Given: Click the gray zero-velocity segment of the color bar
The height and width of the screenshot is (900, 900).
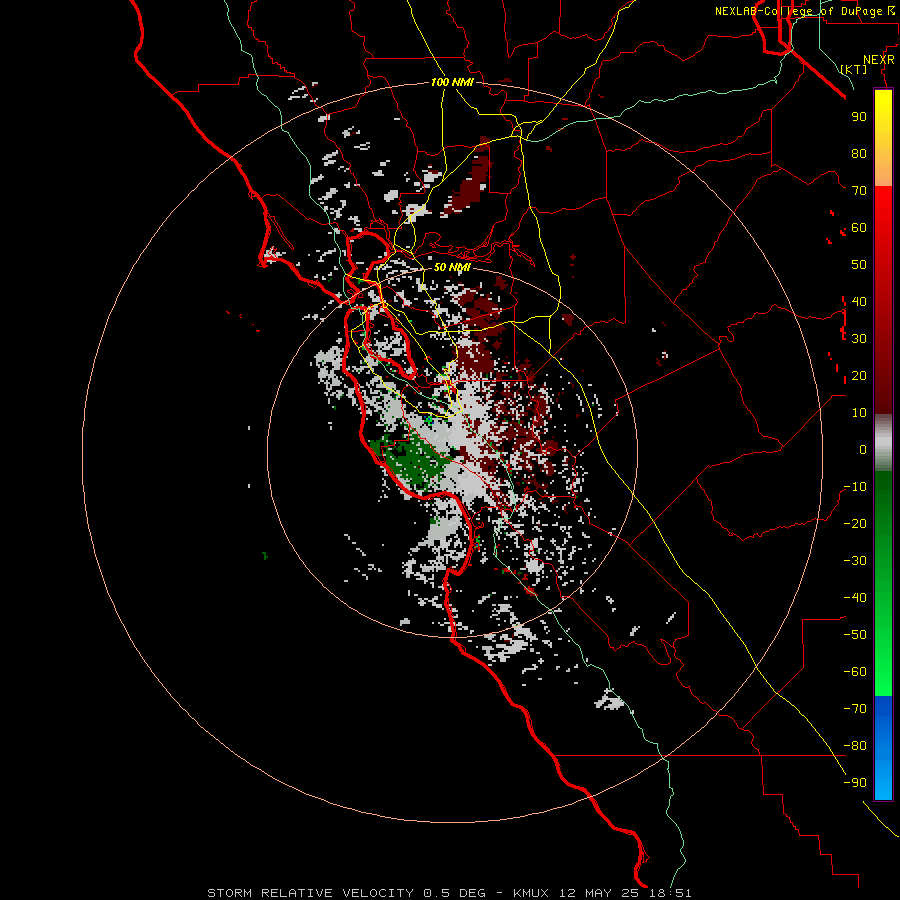Looking at the screenshot, I should 883,442.
